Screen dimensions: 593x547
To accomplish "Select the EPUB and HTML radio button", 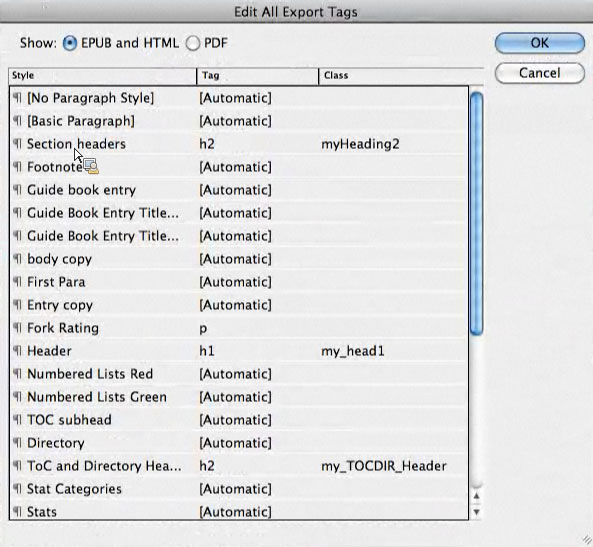I will point(70,43).
